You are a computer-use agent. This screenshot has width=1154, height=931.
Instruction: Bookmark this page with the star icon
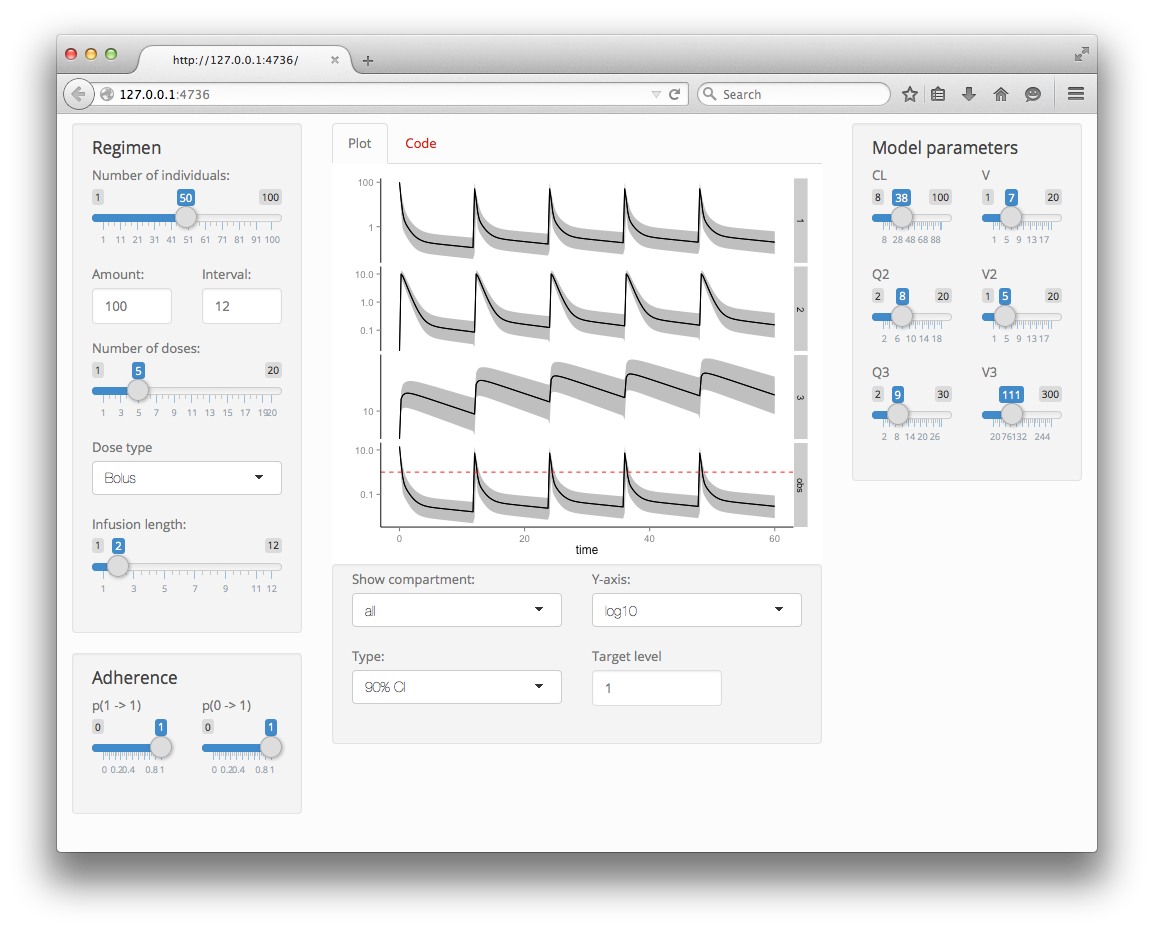click(x=910, y=94)
